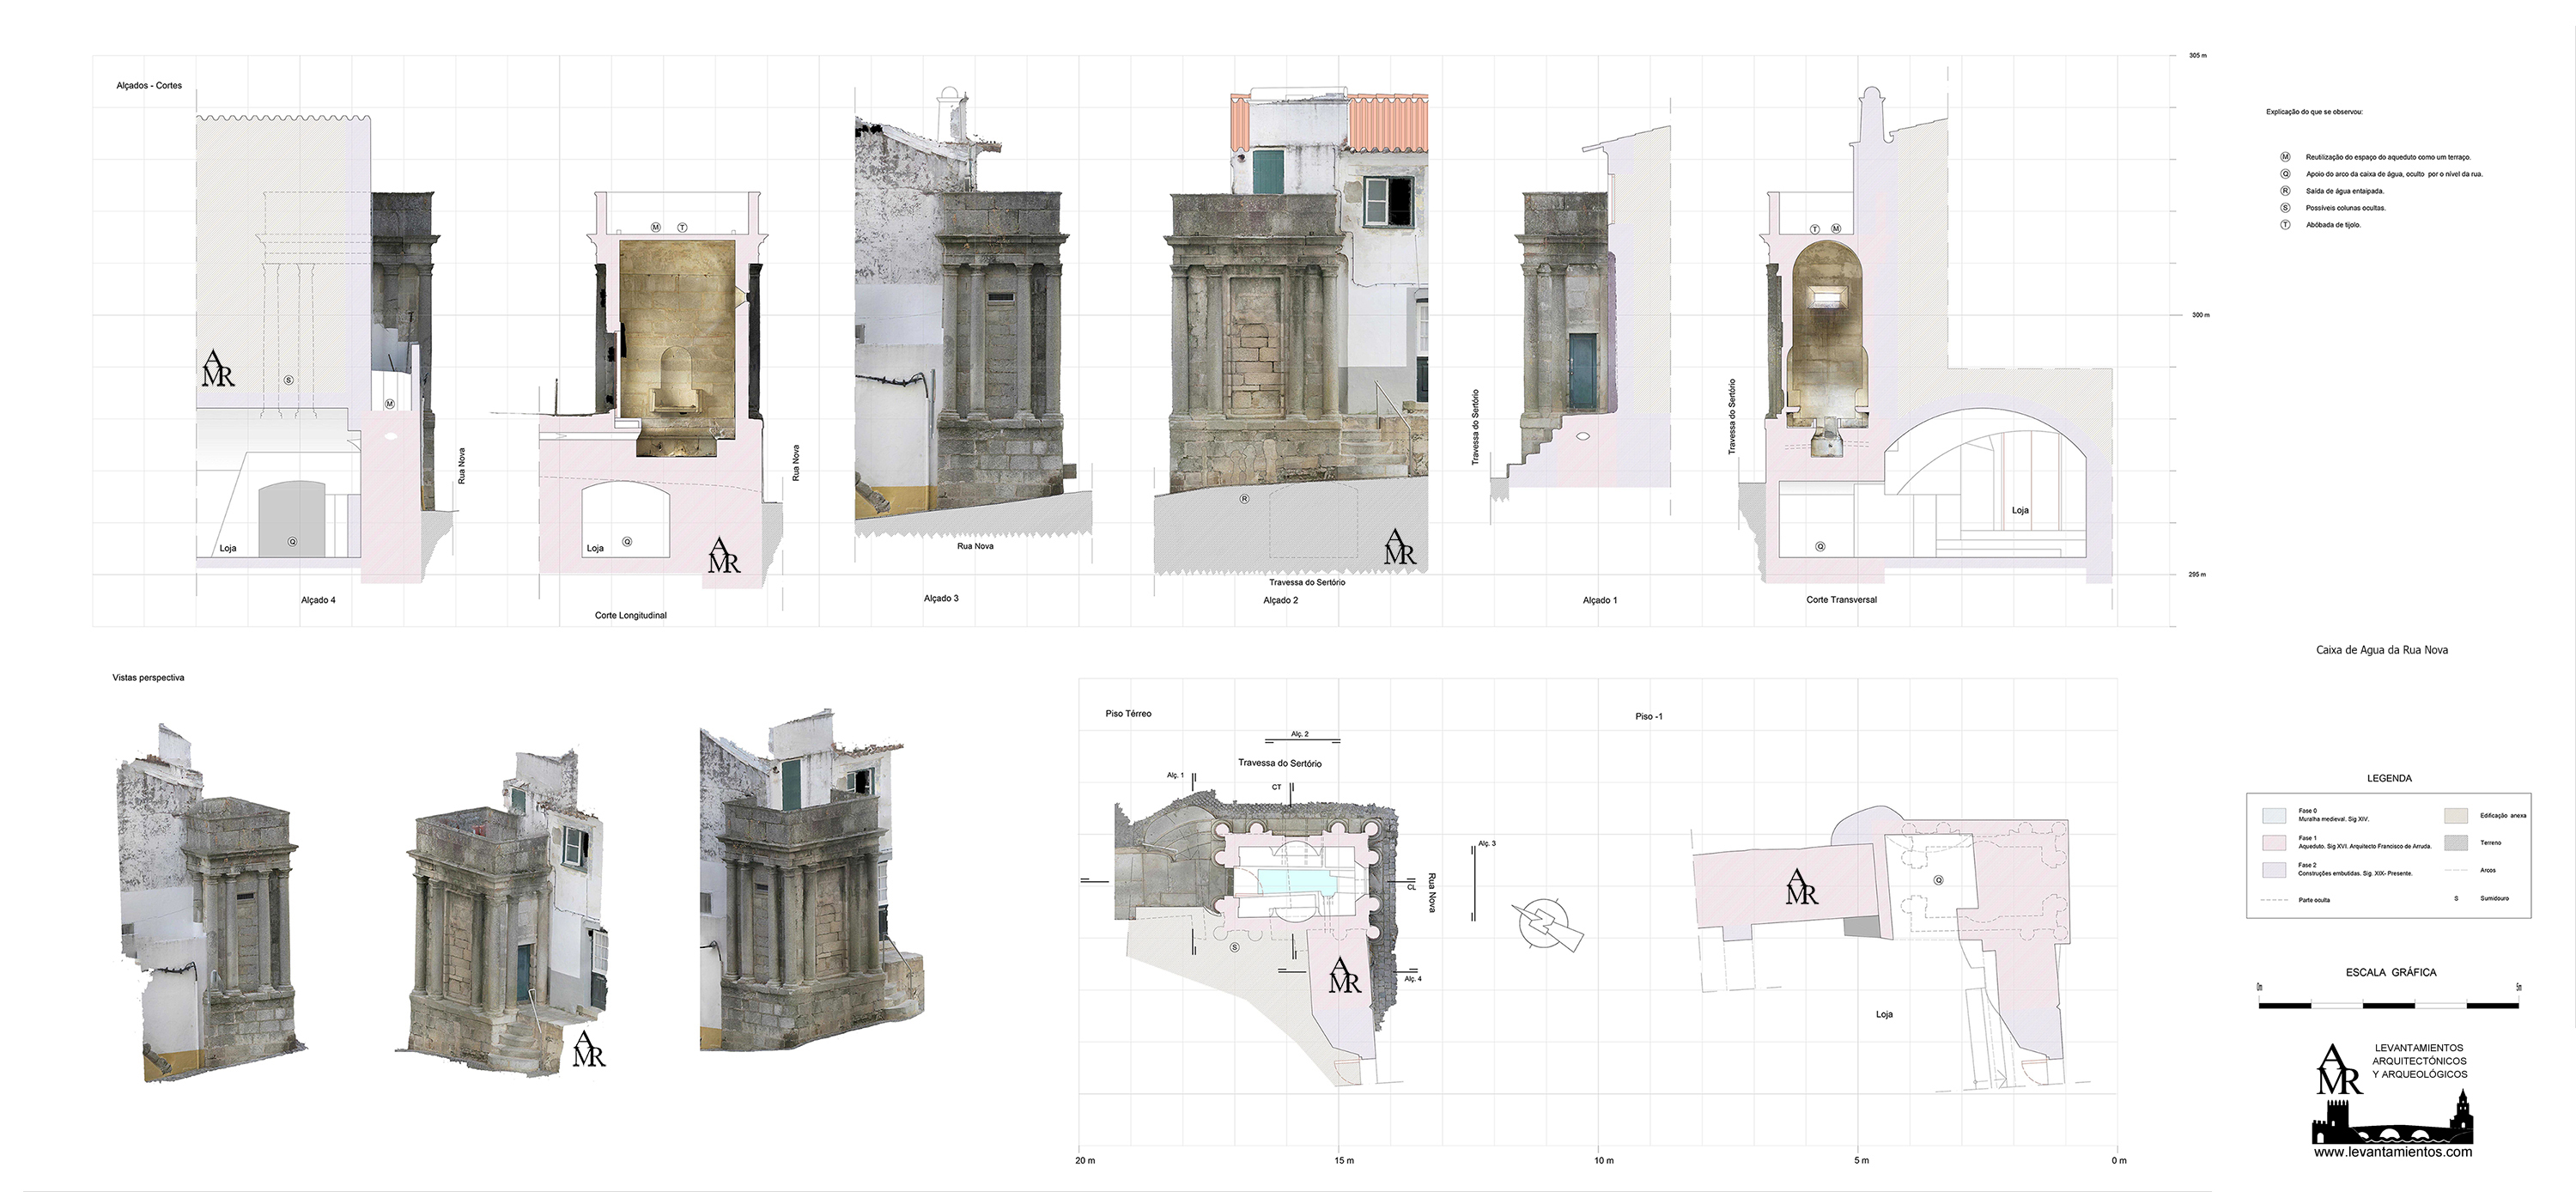Click the circled T legend marker
Viewport: 2576px width, 1192px height.
(x=2285, y=225)
